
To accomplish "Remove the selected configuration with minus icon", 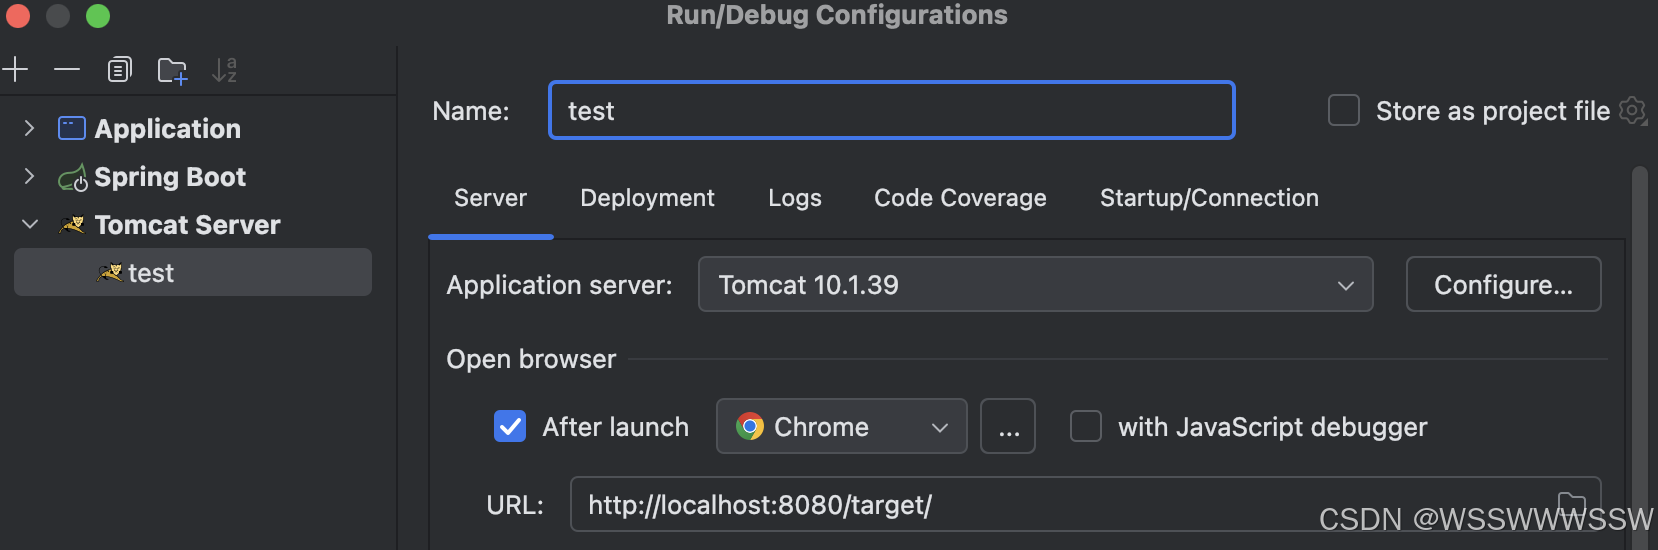I will coord(67,70).
